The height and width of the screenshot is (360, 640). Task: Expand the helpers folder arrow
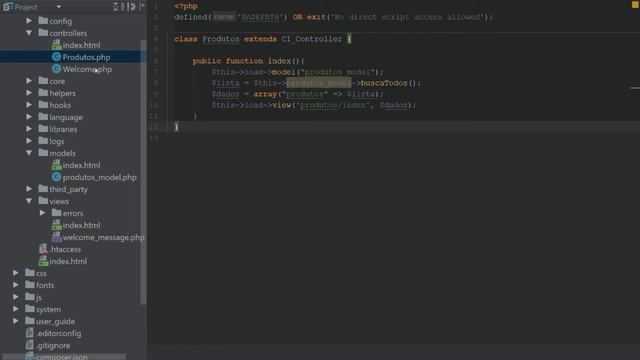click(x=29, y=93)
